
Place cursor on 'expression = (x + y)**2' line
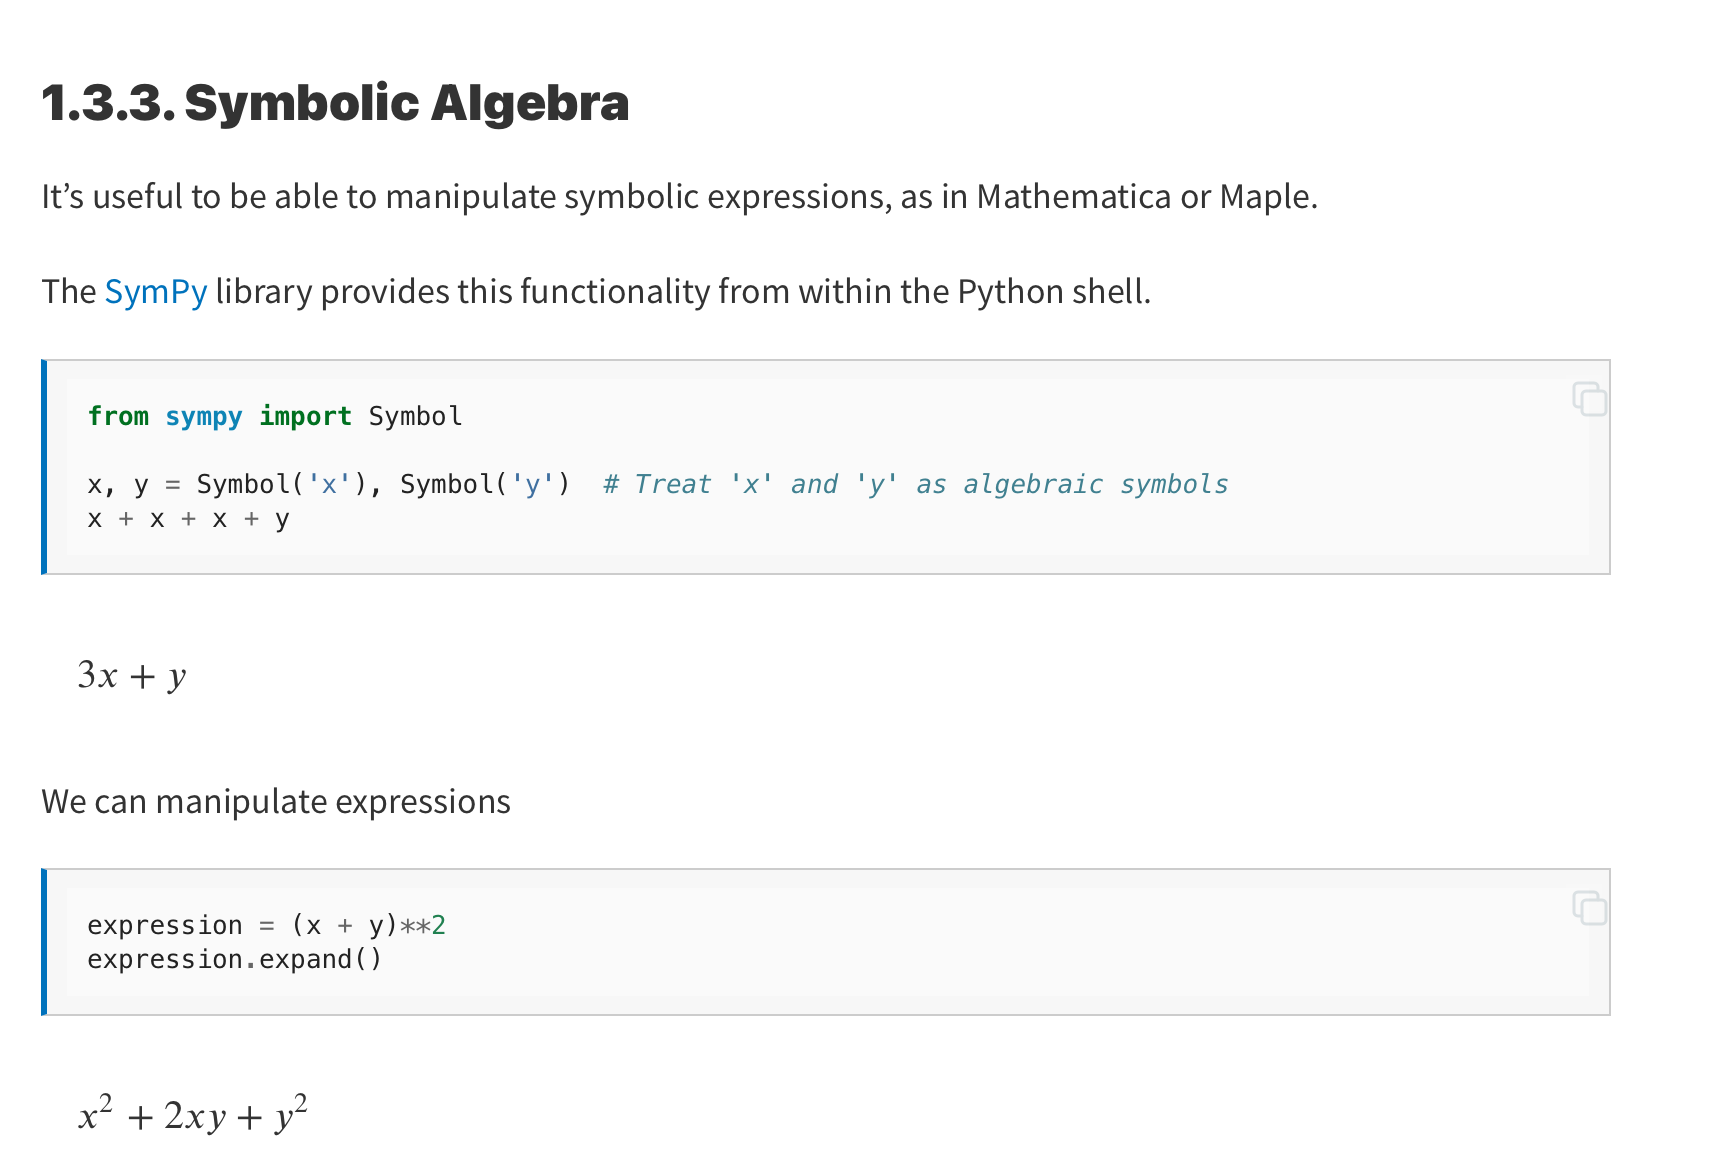[266, 925]
